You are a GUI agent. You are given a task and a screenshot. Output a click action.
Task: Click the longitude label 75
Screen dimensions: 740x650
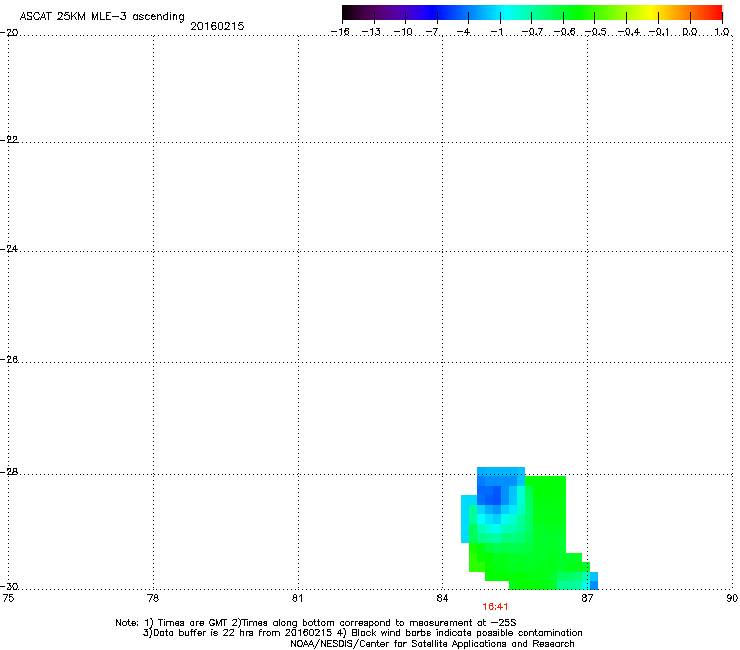(8, 599)
